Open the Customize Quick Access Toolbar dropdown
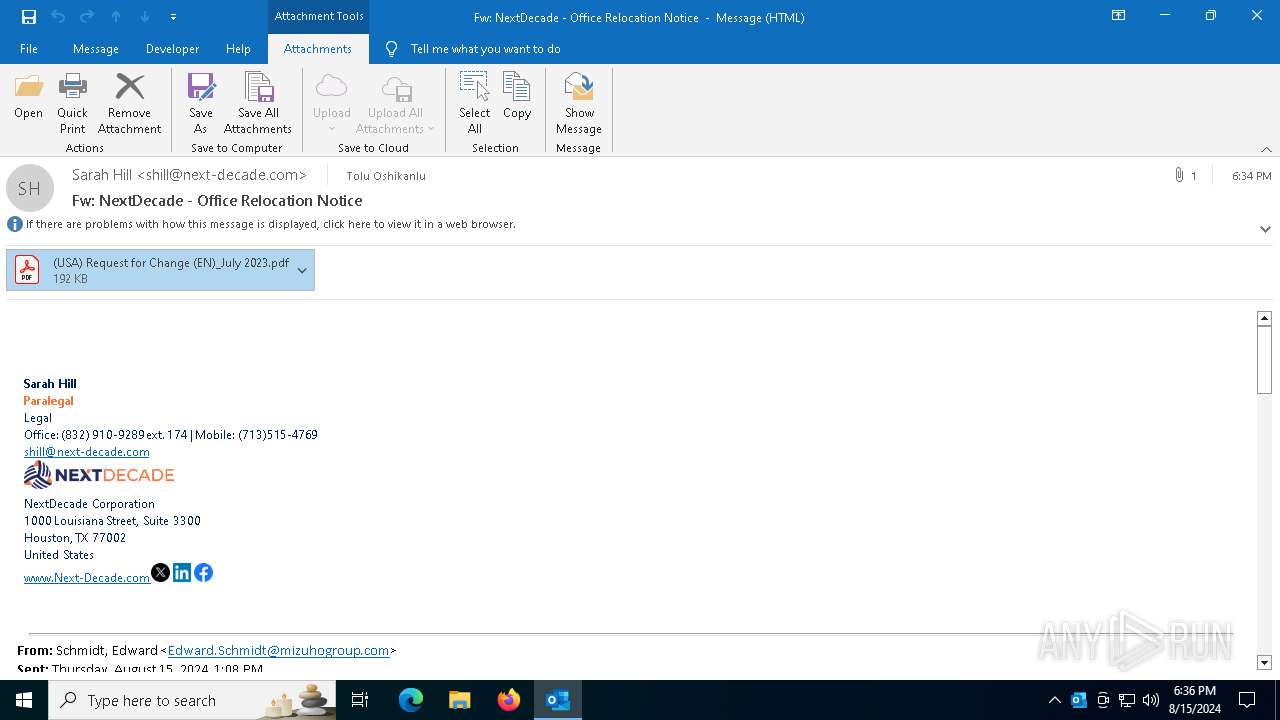 coord(173,17)
